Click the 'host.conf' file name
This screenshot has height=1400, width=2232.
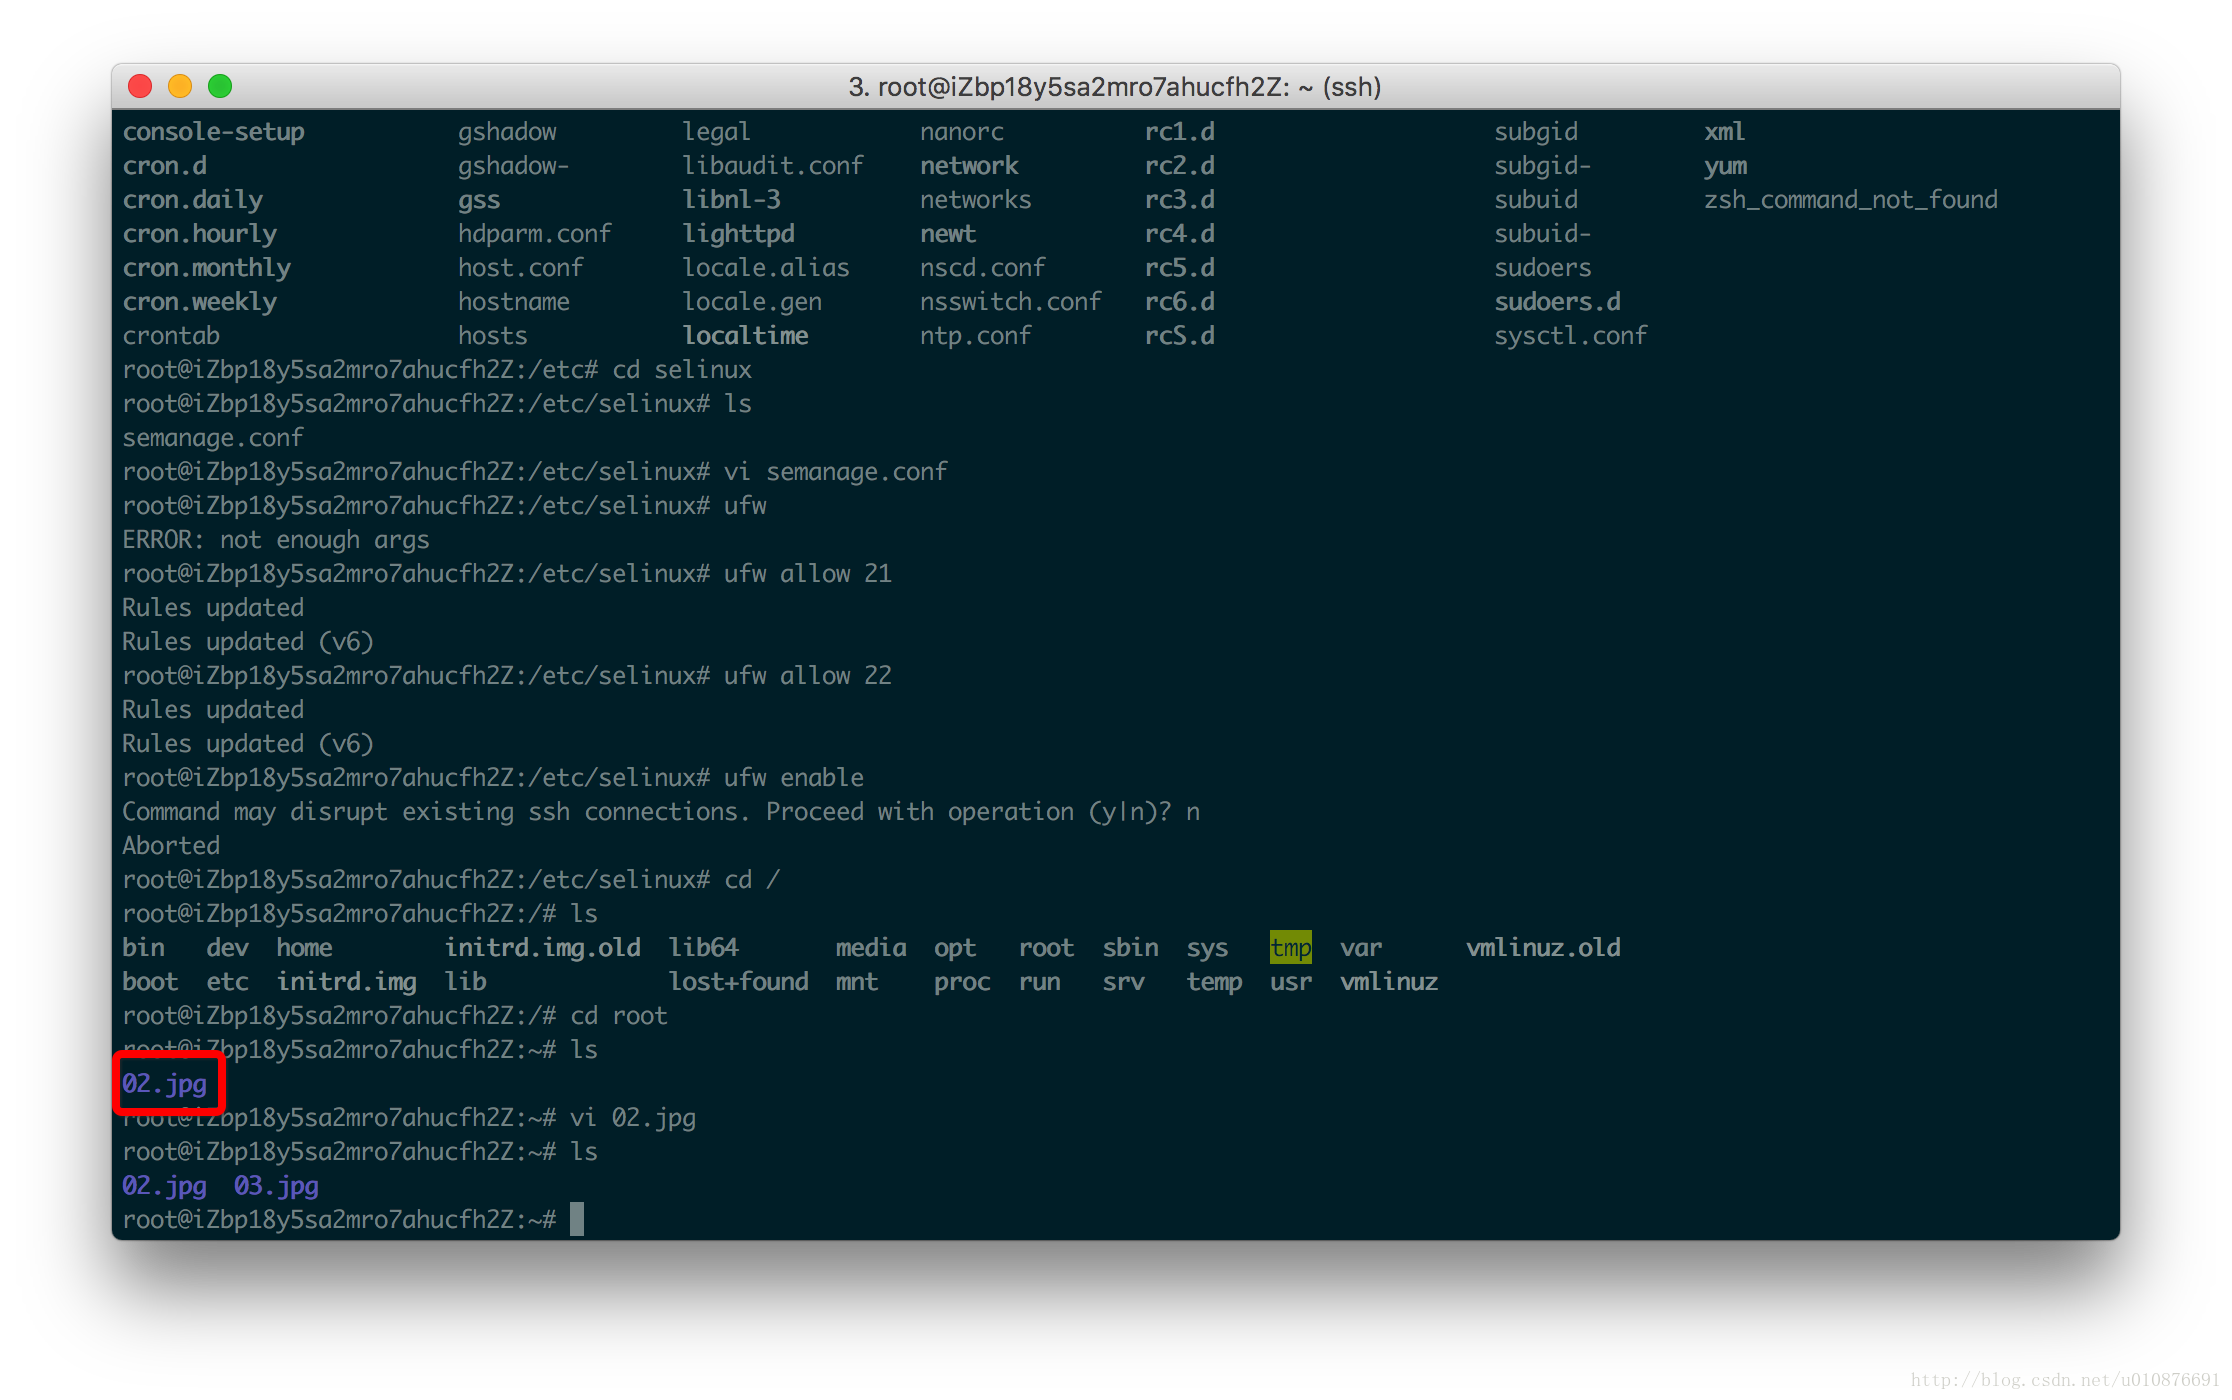coord(521,268)
